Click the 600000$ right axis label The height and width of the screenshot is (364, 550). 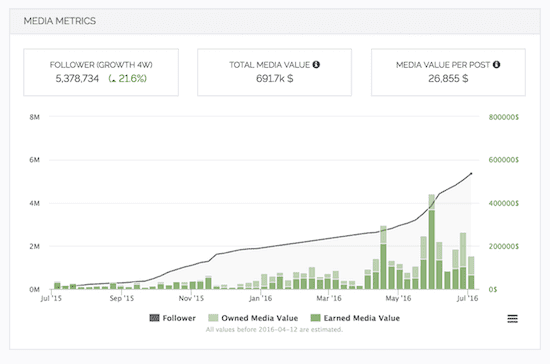tap(504, 160)
